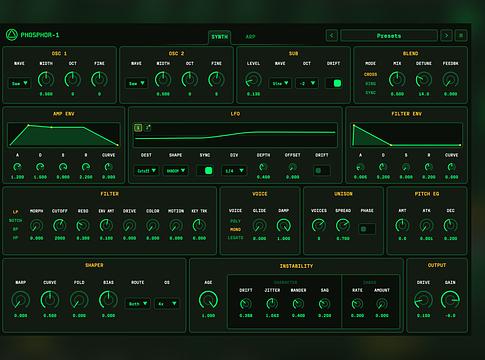Open OSC 1 wave dropdown

point(20,83)
